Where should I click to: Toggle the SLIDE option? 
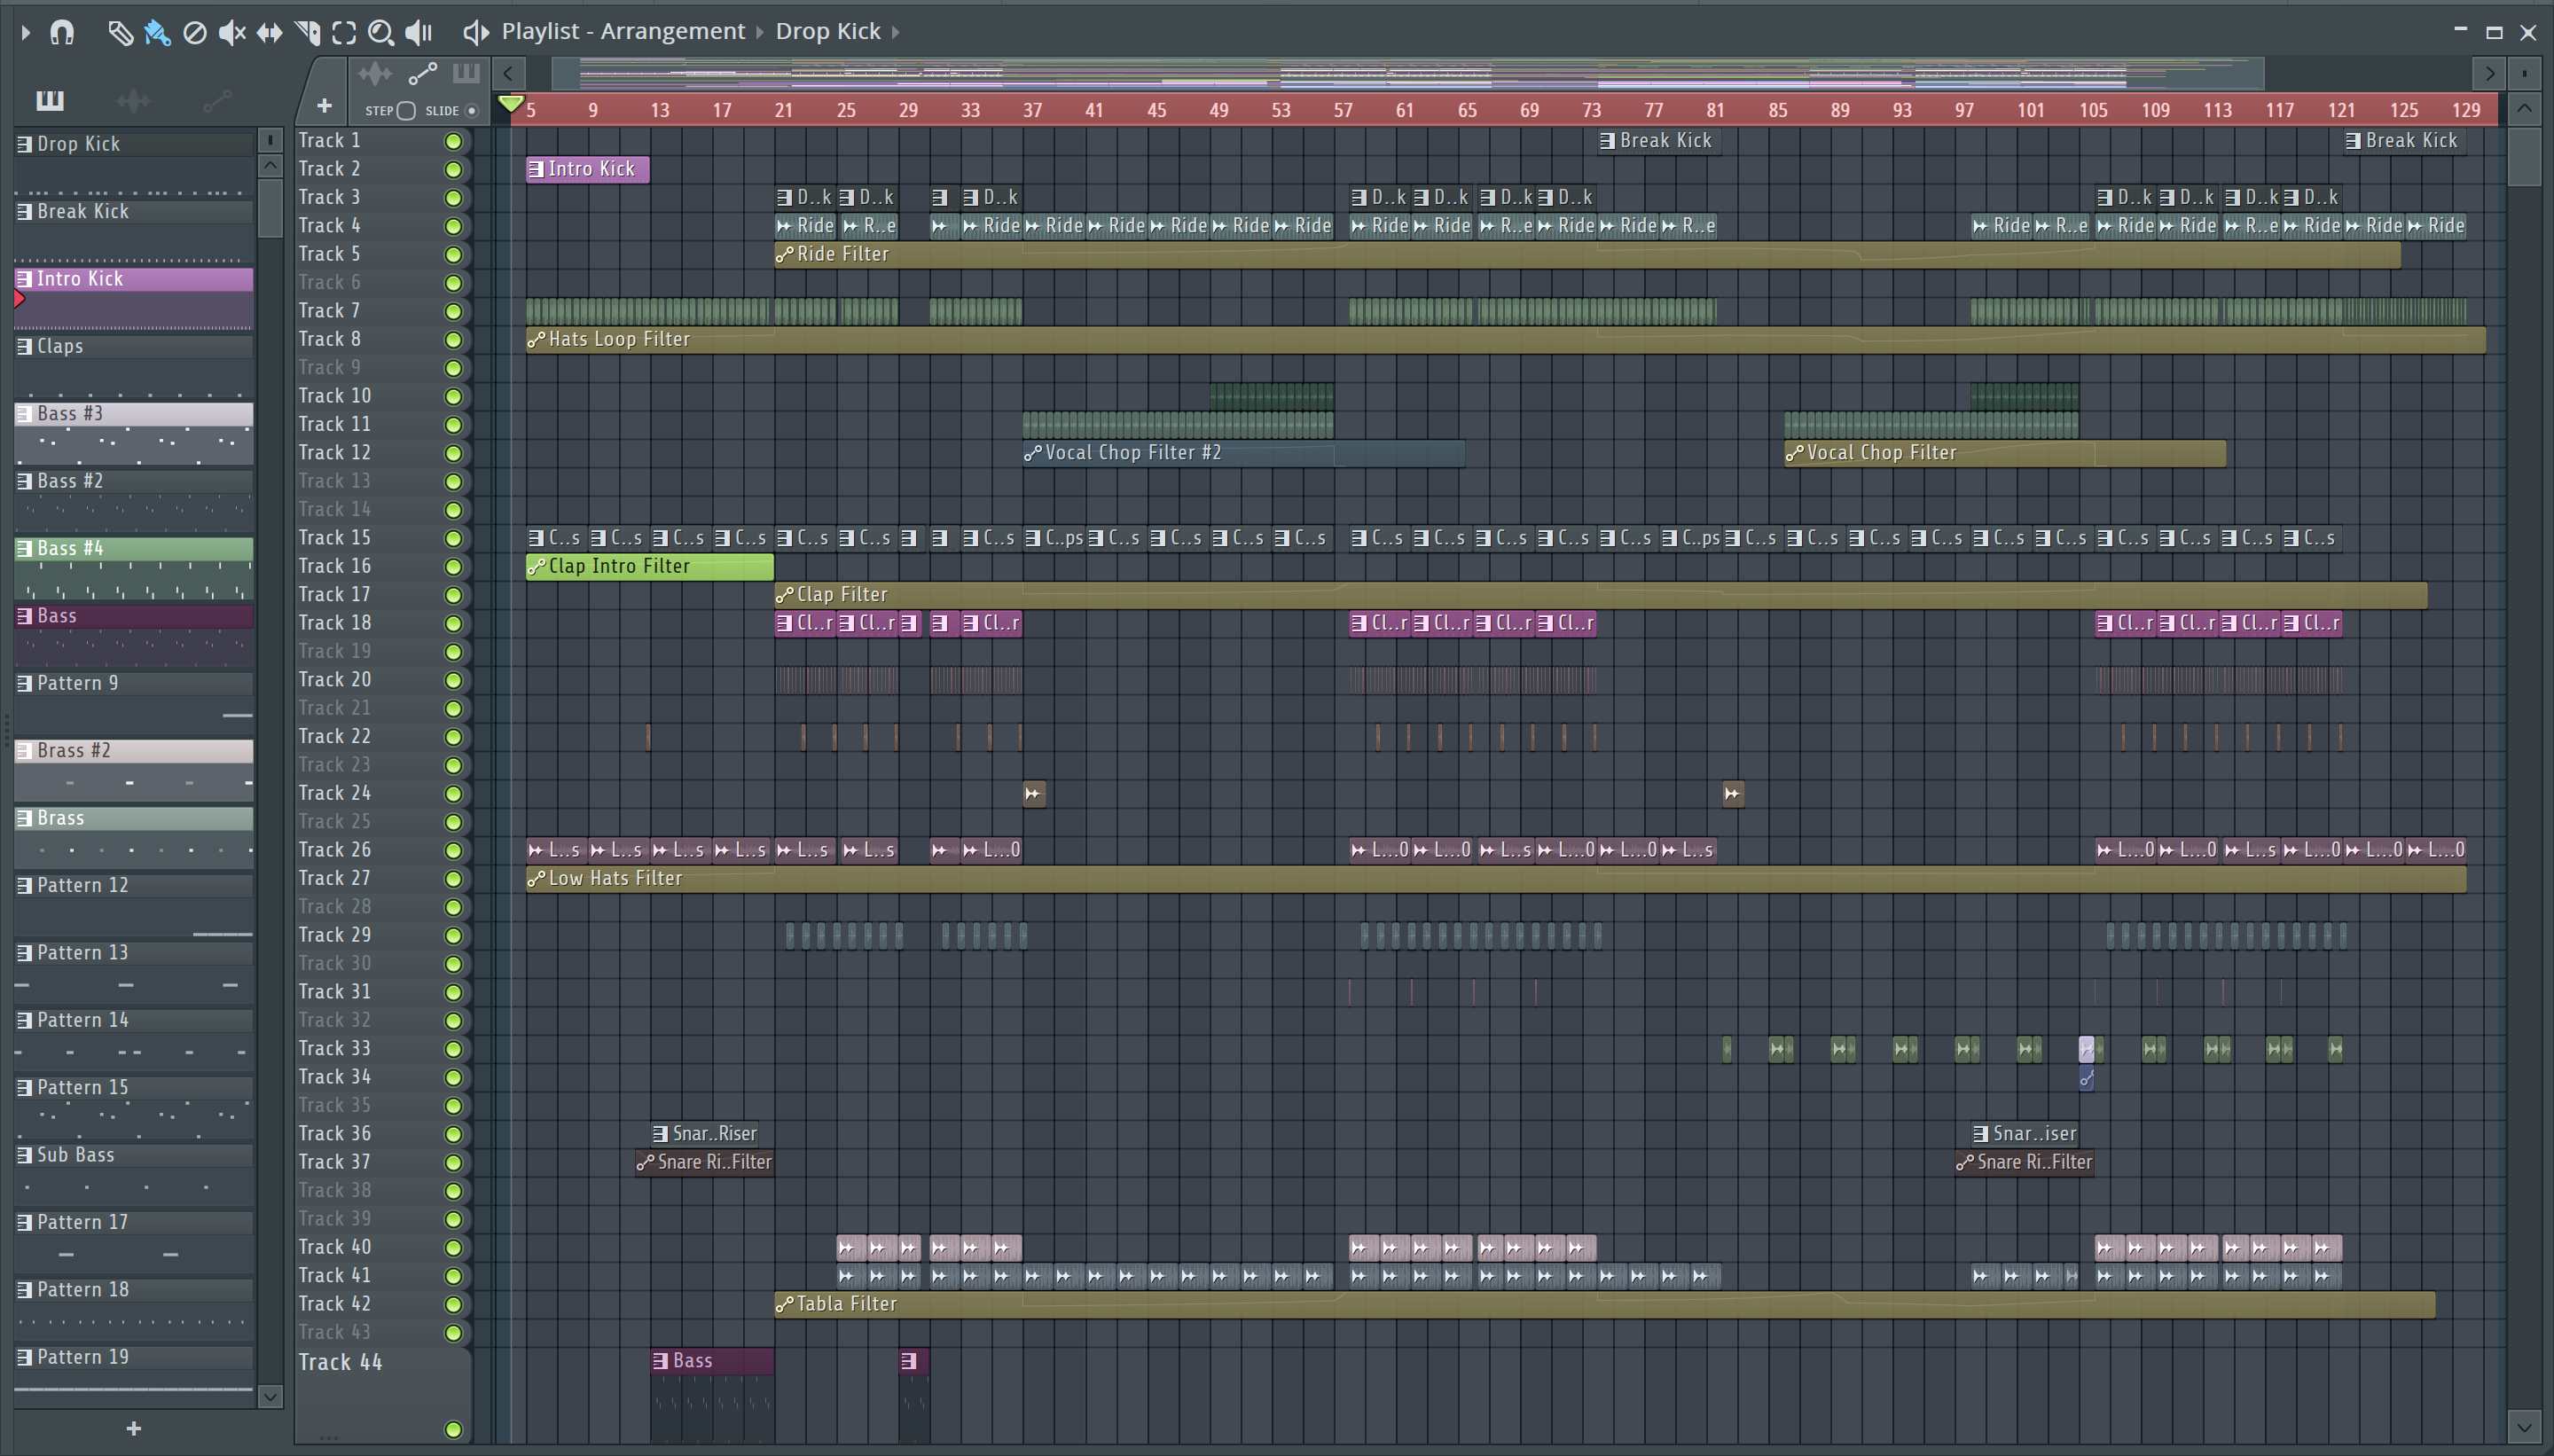click(x=472, y=111)
